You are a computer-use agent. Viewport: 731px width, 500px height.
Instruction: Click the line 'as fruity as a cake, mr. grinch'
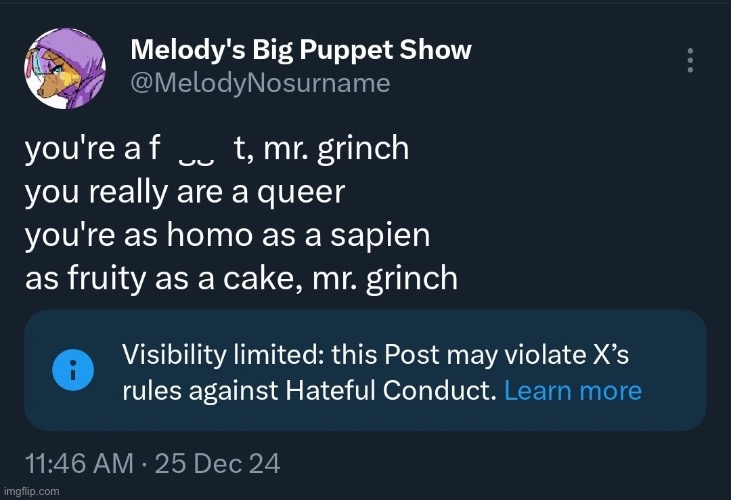coord(241,279)
